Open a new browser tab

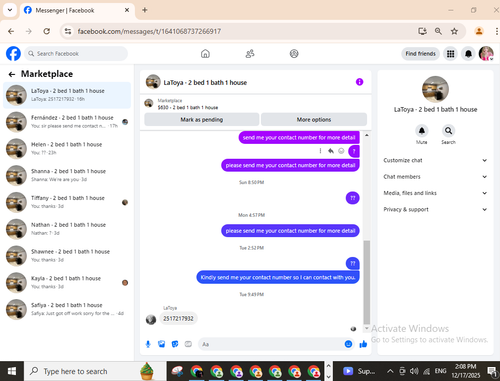(145, 10)
